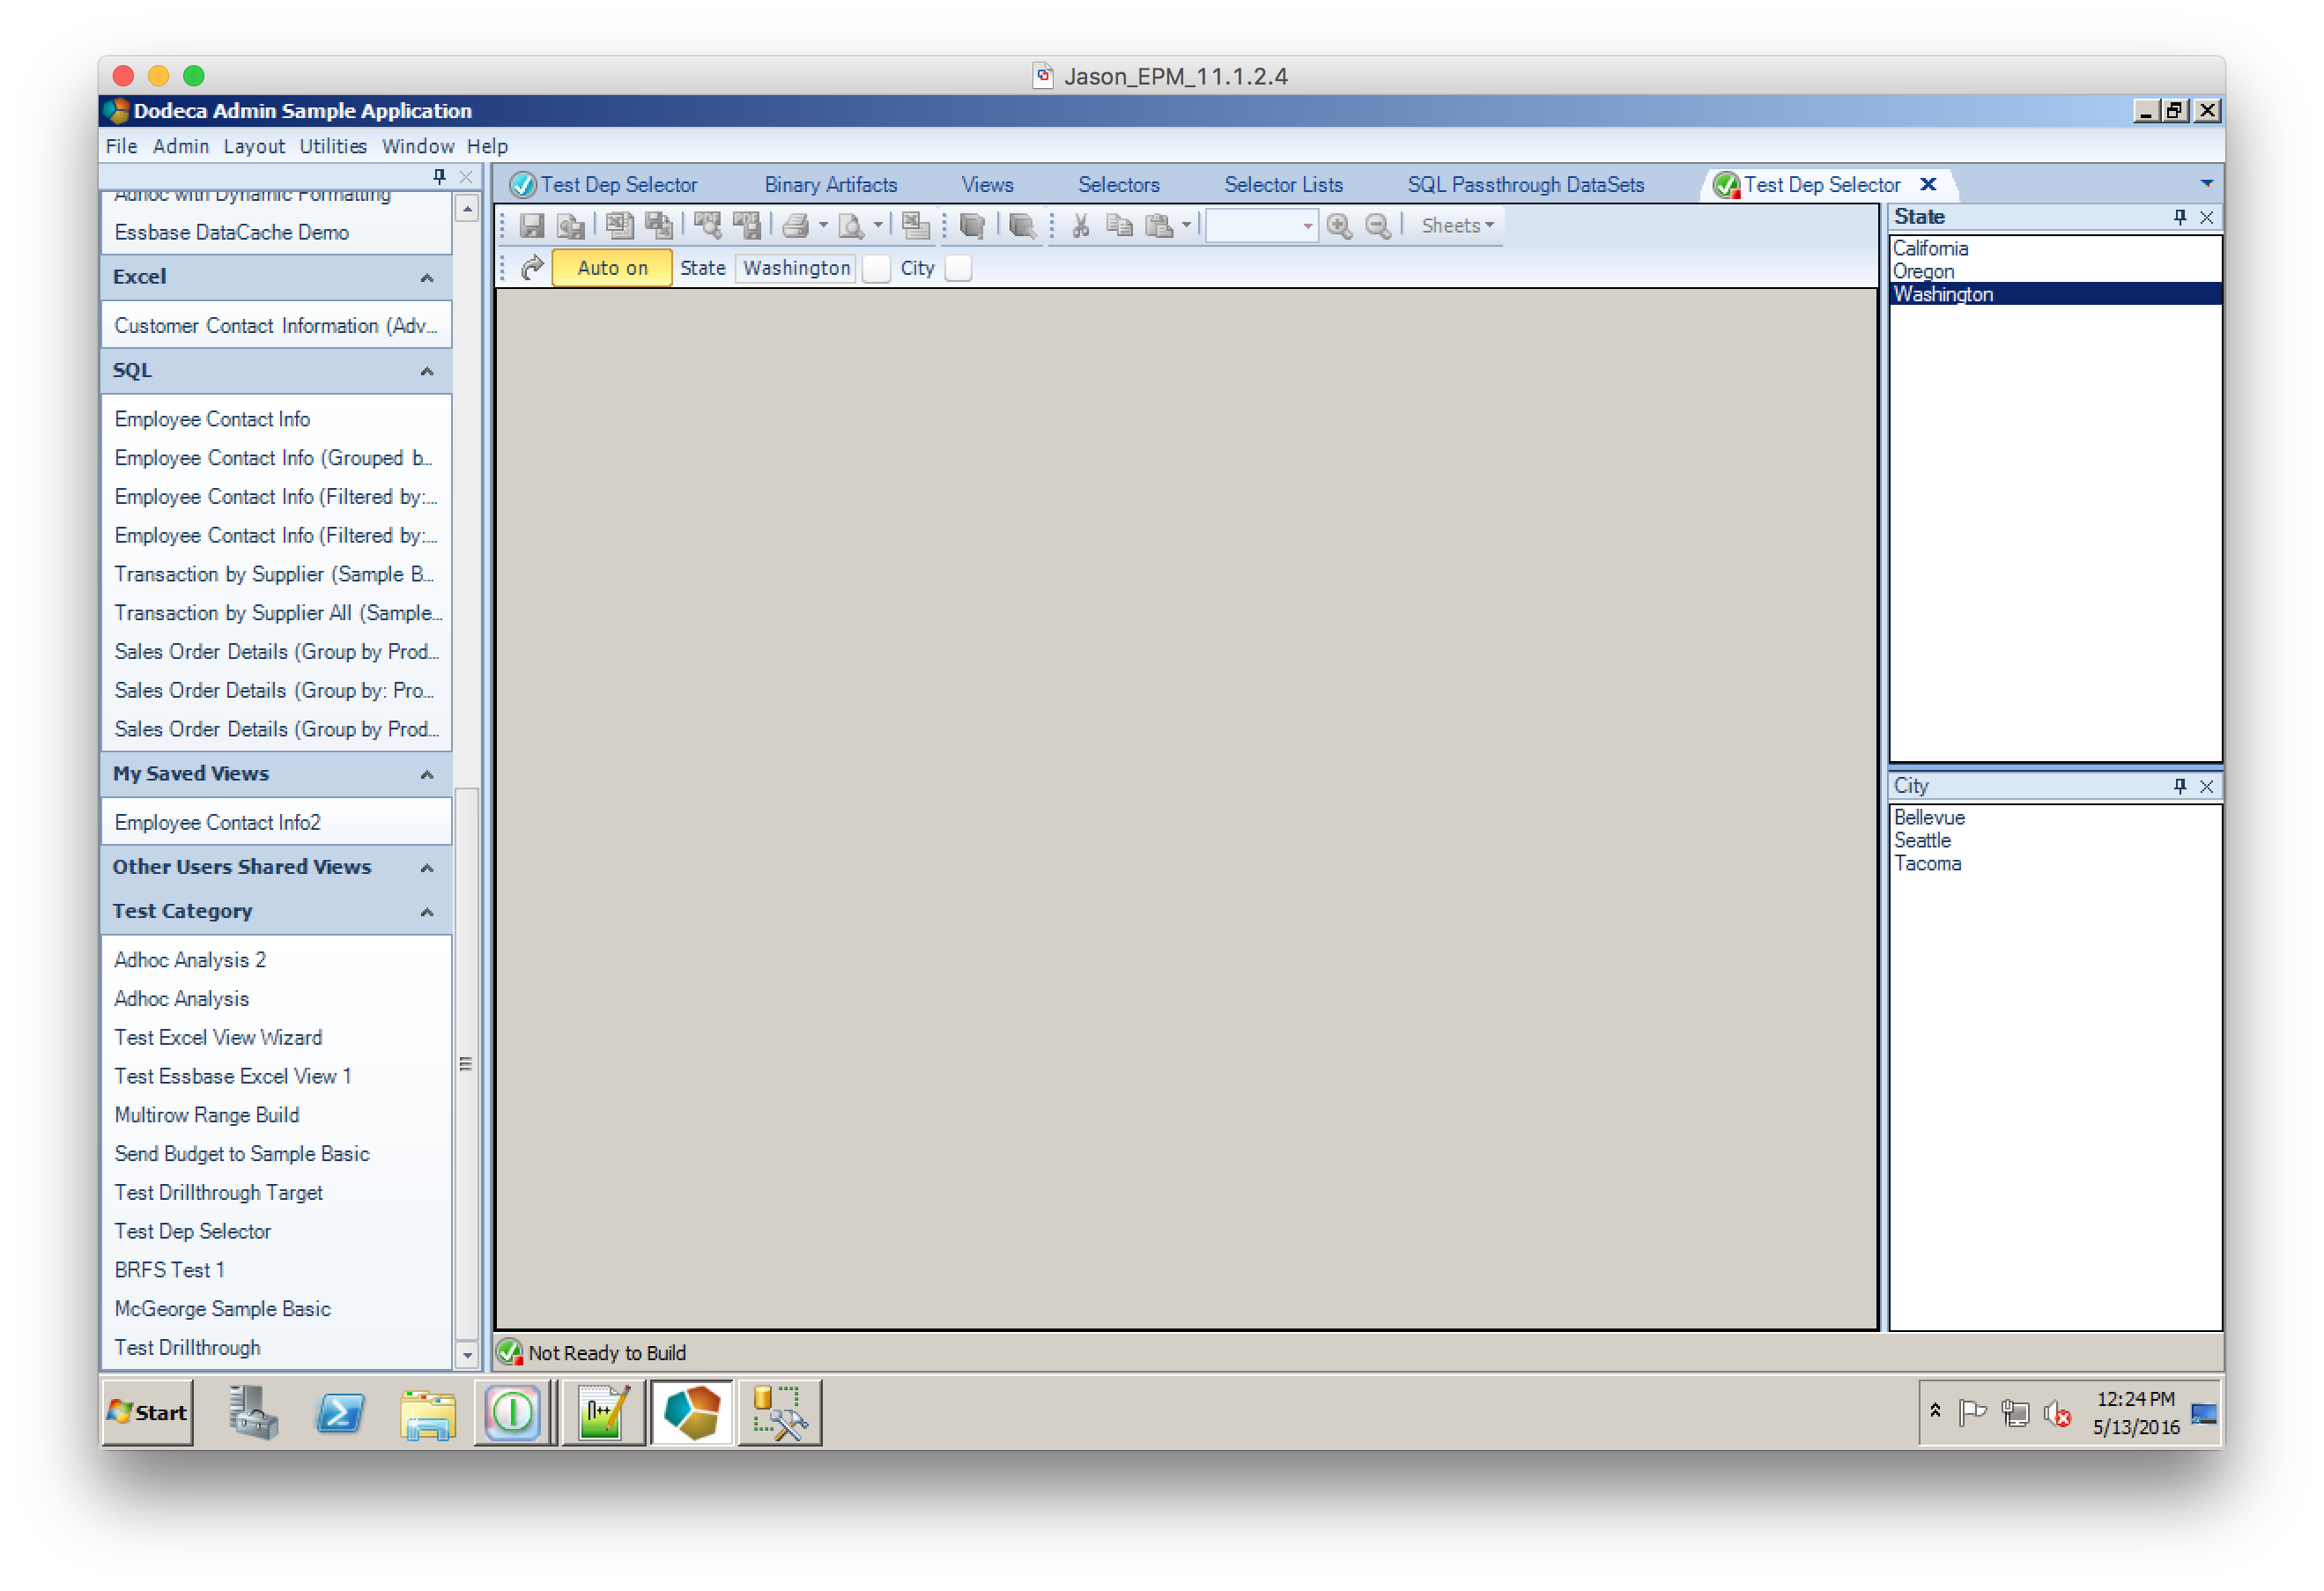Click the Cut scissors icon
Image resolution: width=2324 pixels, height=1591 pixels.
click(x=1080, y=226)
